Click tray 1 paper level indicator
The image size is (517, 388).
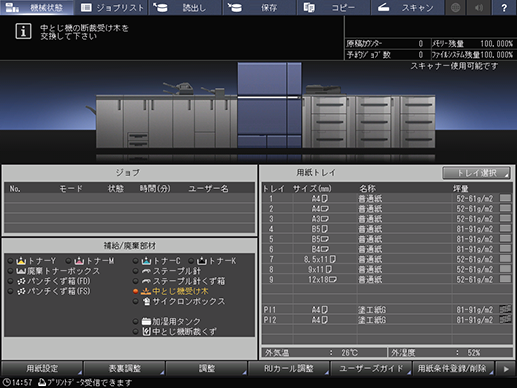point(505,198)
